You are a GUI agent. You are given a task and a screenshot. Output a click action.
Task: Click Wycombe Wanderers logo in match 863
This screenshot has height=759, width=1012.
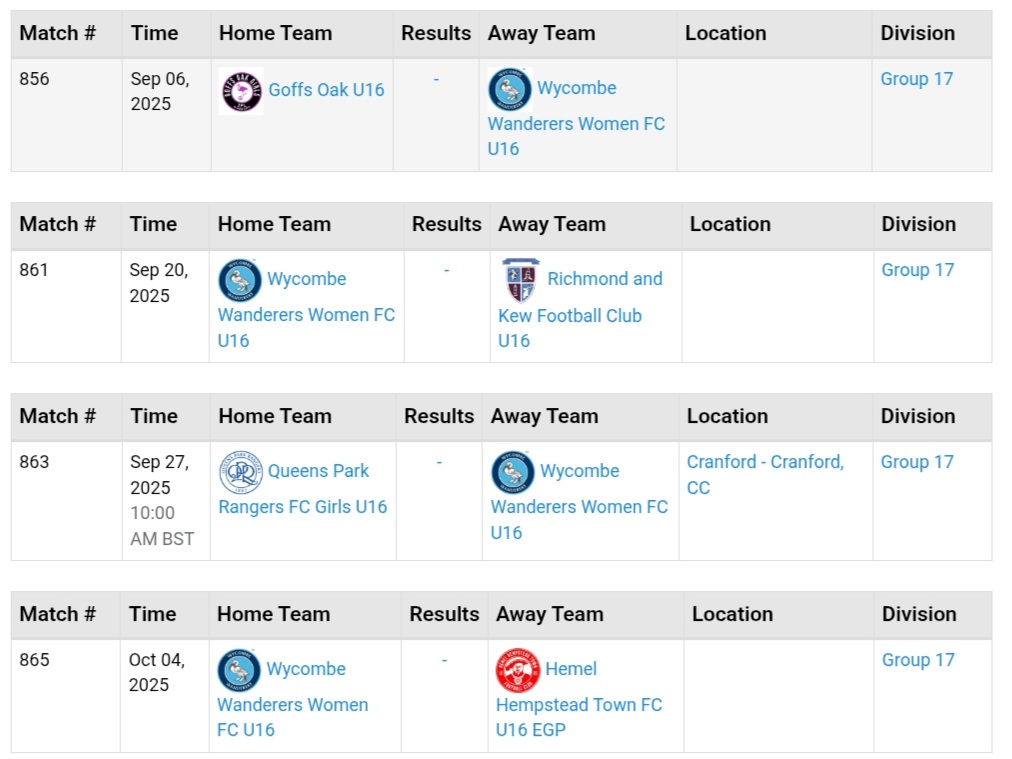513,472
